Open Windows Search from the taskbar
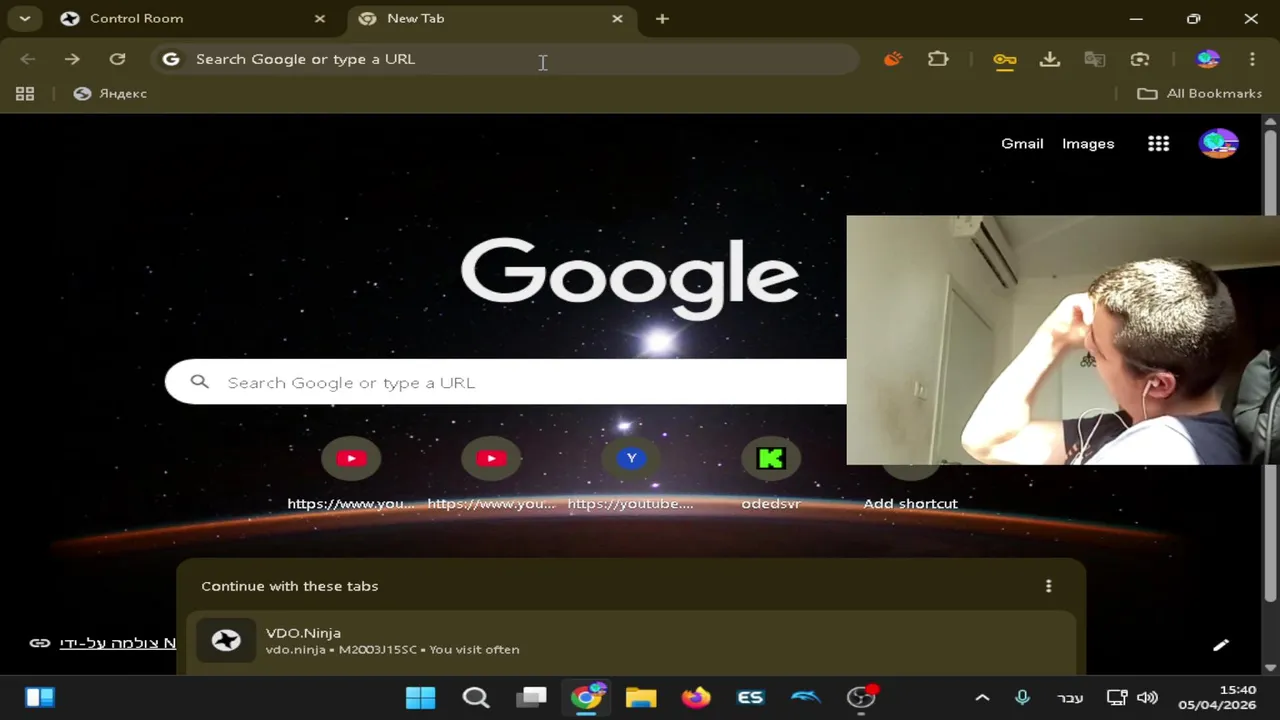Viewport: 1280px width, 720px height. pyautogui.click(x=476, y=697)
